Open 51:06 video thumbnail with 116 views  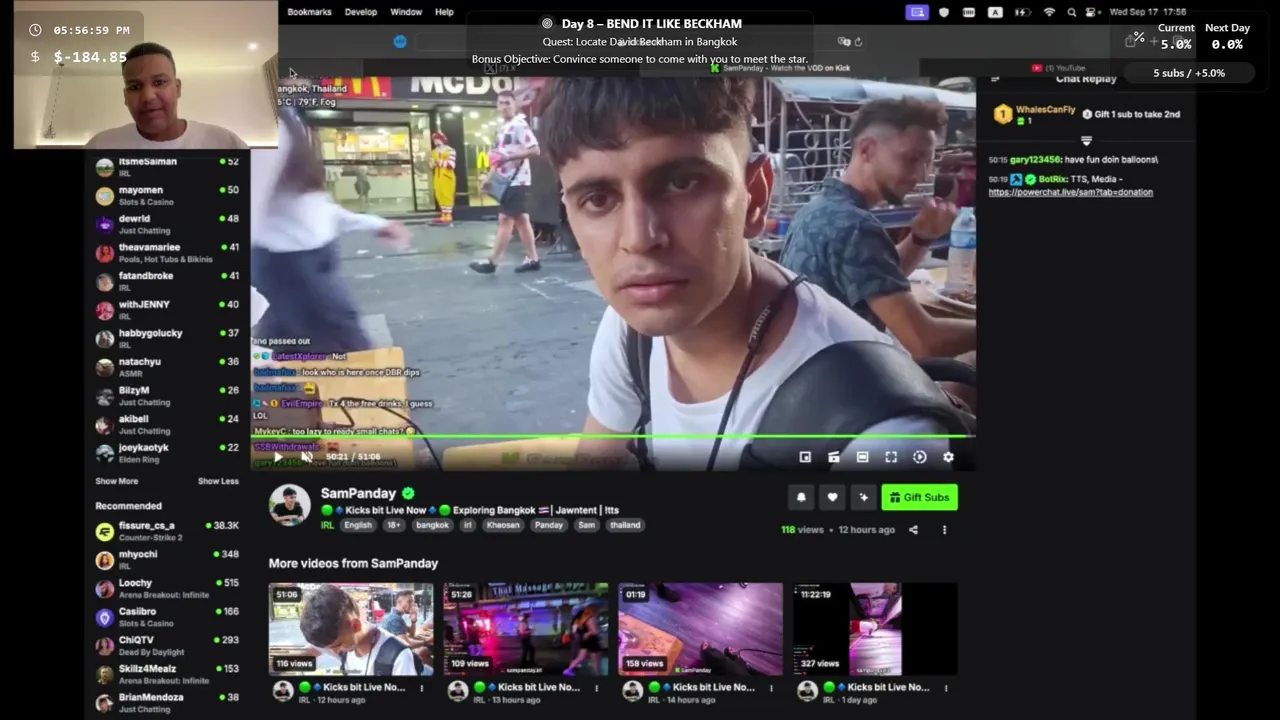351,629
